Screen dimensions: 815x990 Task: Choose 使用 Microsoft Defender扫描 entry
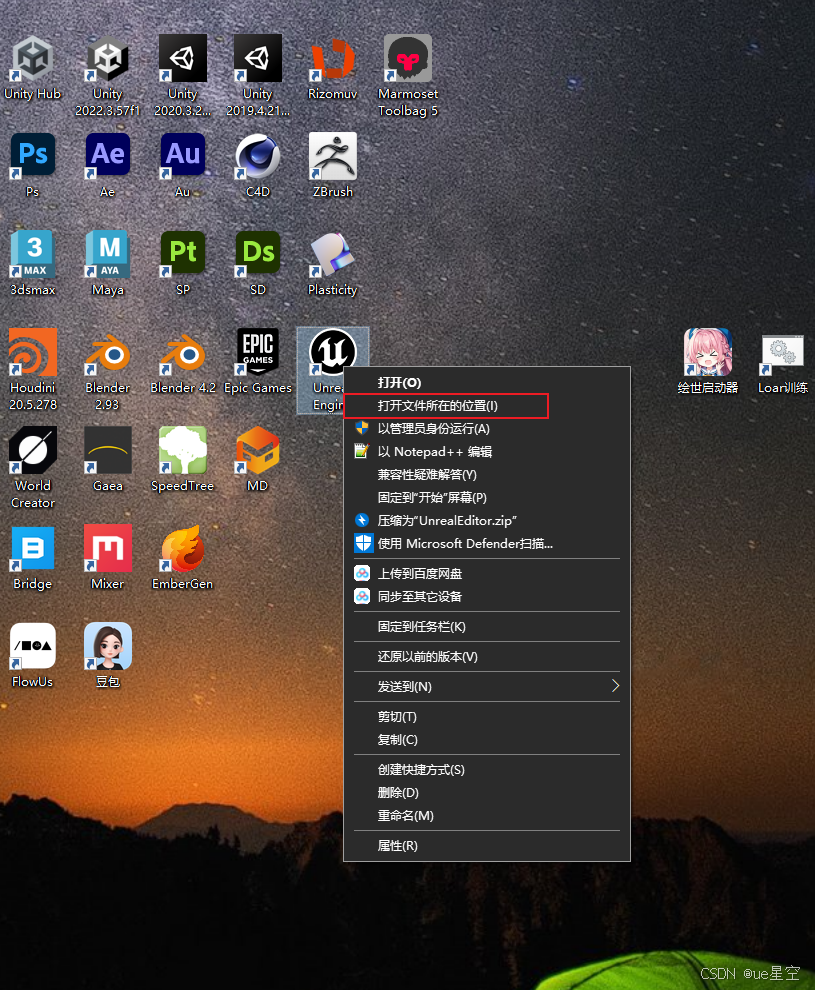[x=487, y=544]
